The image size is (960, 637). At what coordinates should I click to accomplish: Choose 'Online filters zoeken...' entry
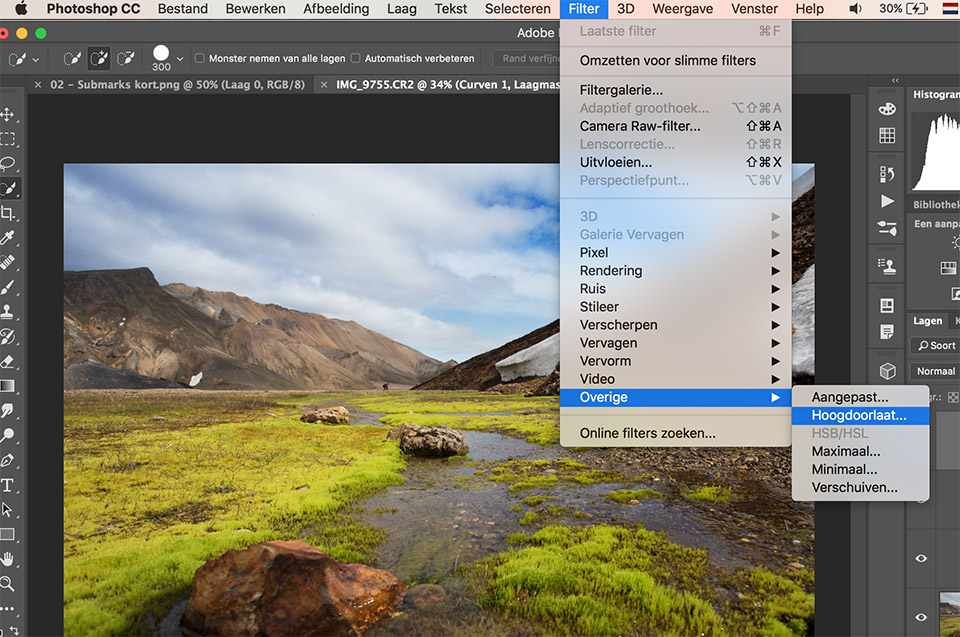[675, 433]
